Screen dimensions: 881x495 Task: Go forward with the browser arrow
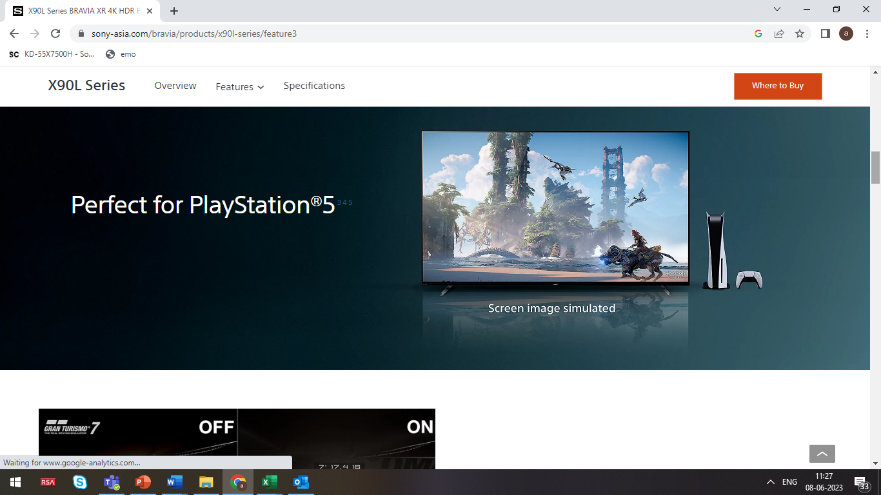(x=35, y=34)
